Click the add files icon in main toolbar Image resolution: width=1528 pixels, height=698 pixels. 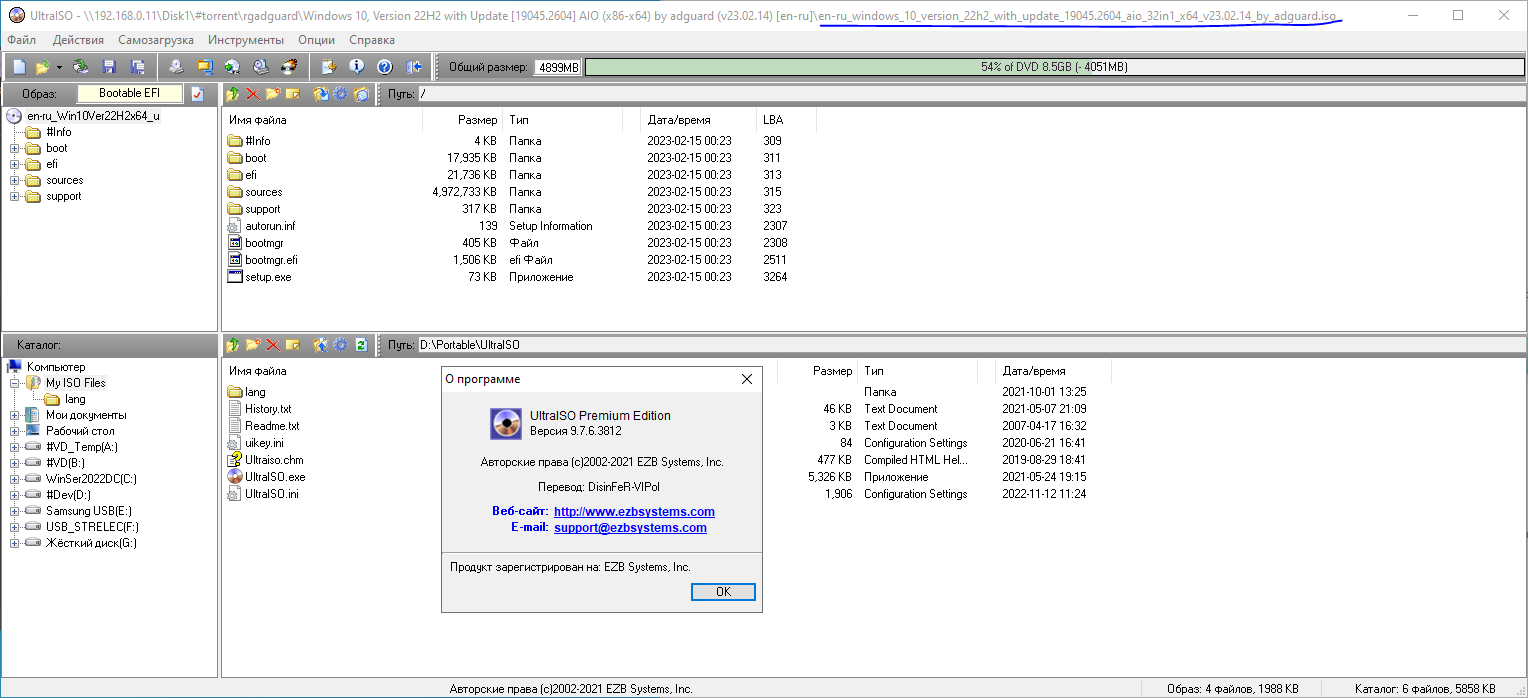329,67
